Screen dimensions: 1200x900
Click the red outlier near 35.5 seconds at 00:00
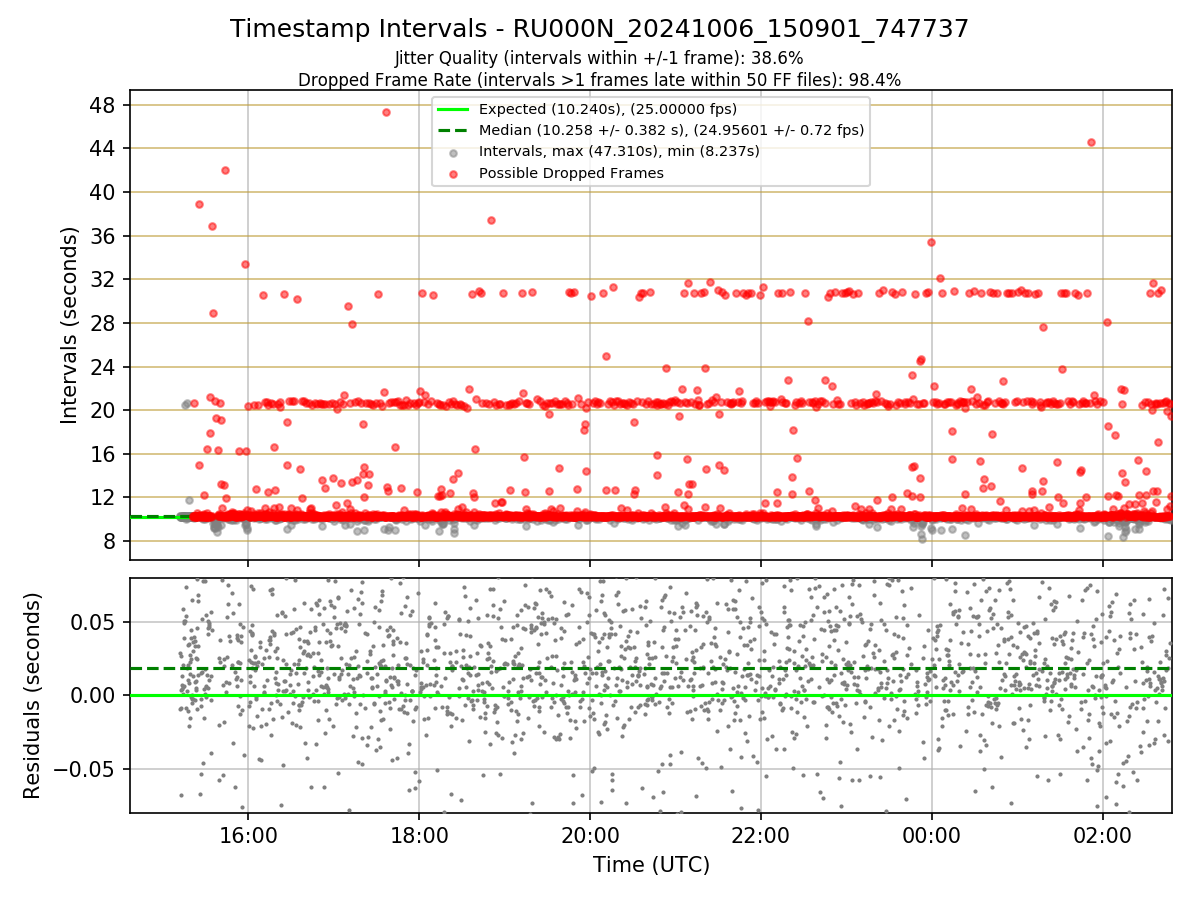tap(931, 242)
